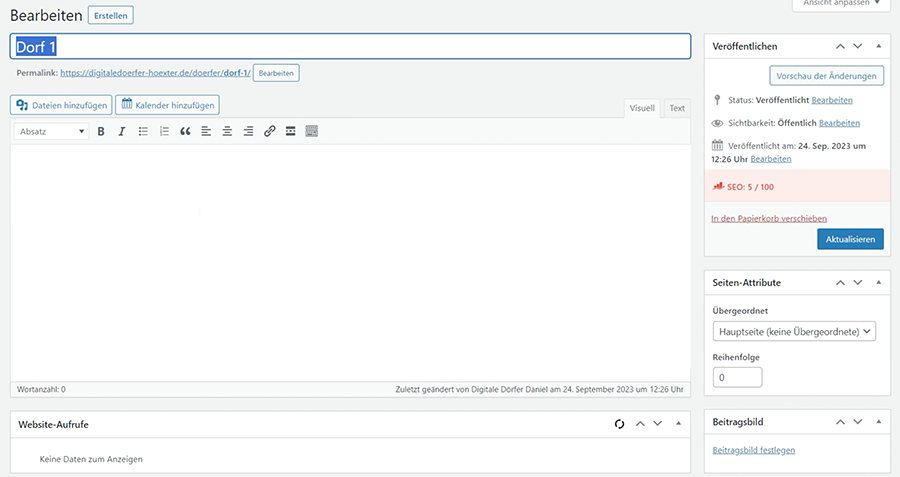Refresh the Website-Aufrufe panel
Screen dimensions: 900x477
(619, 424)
